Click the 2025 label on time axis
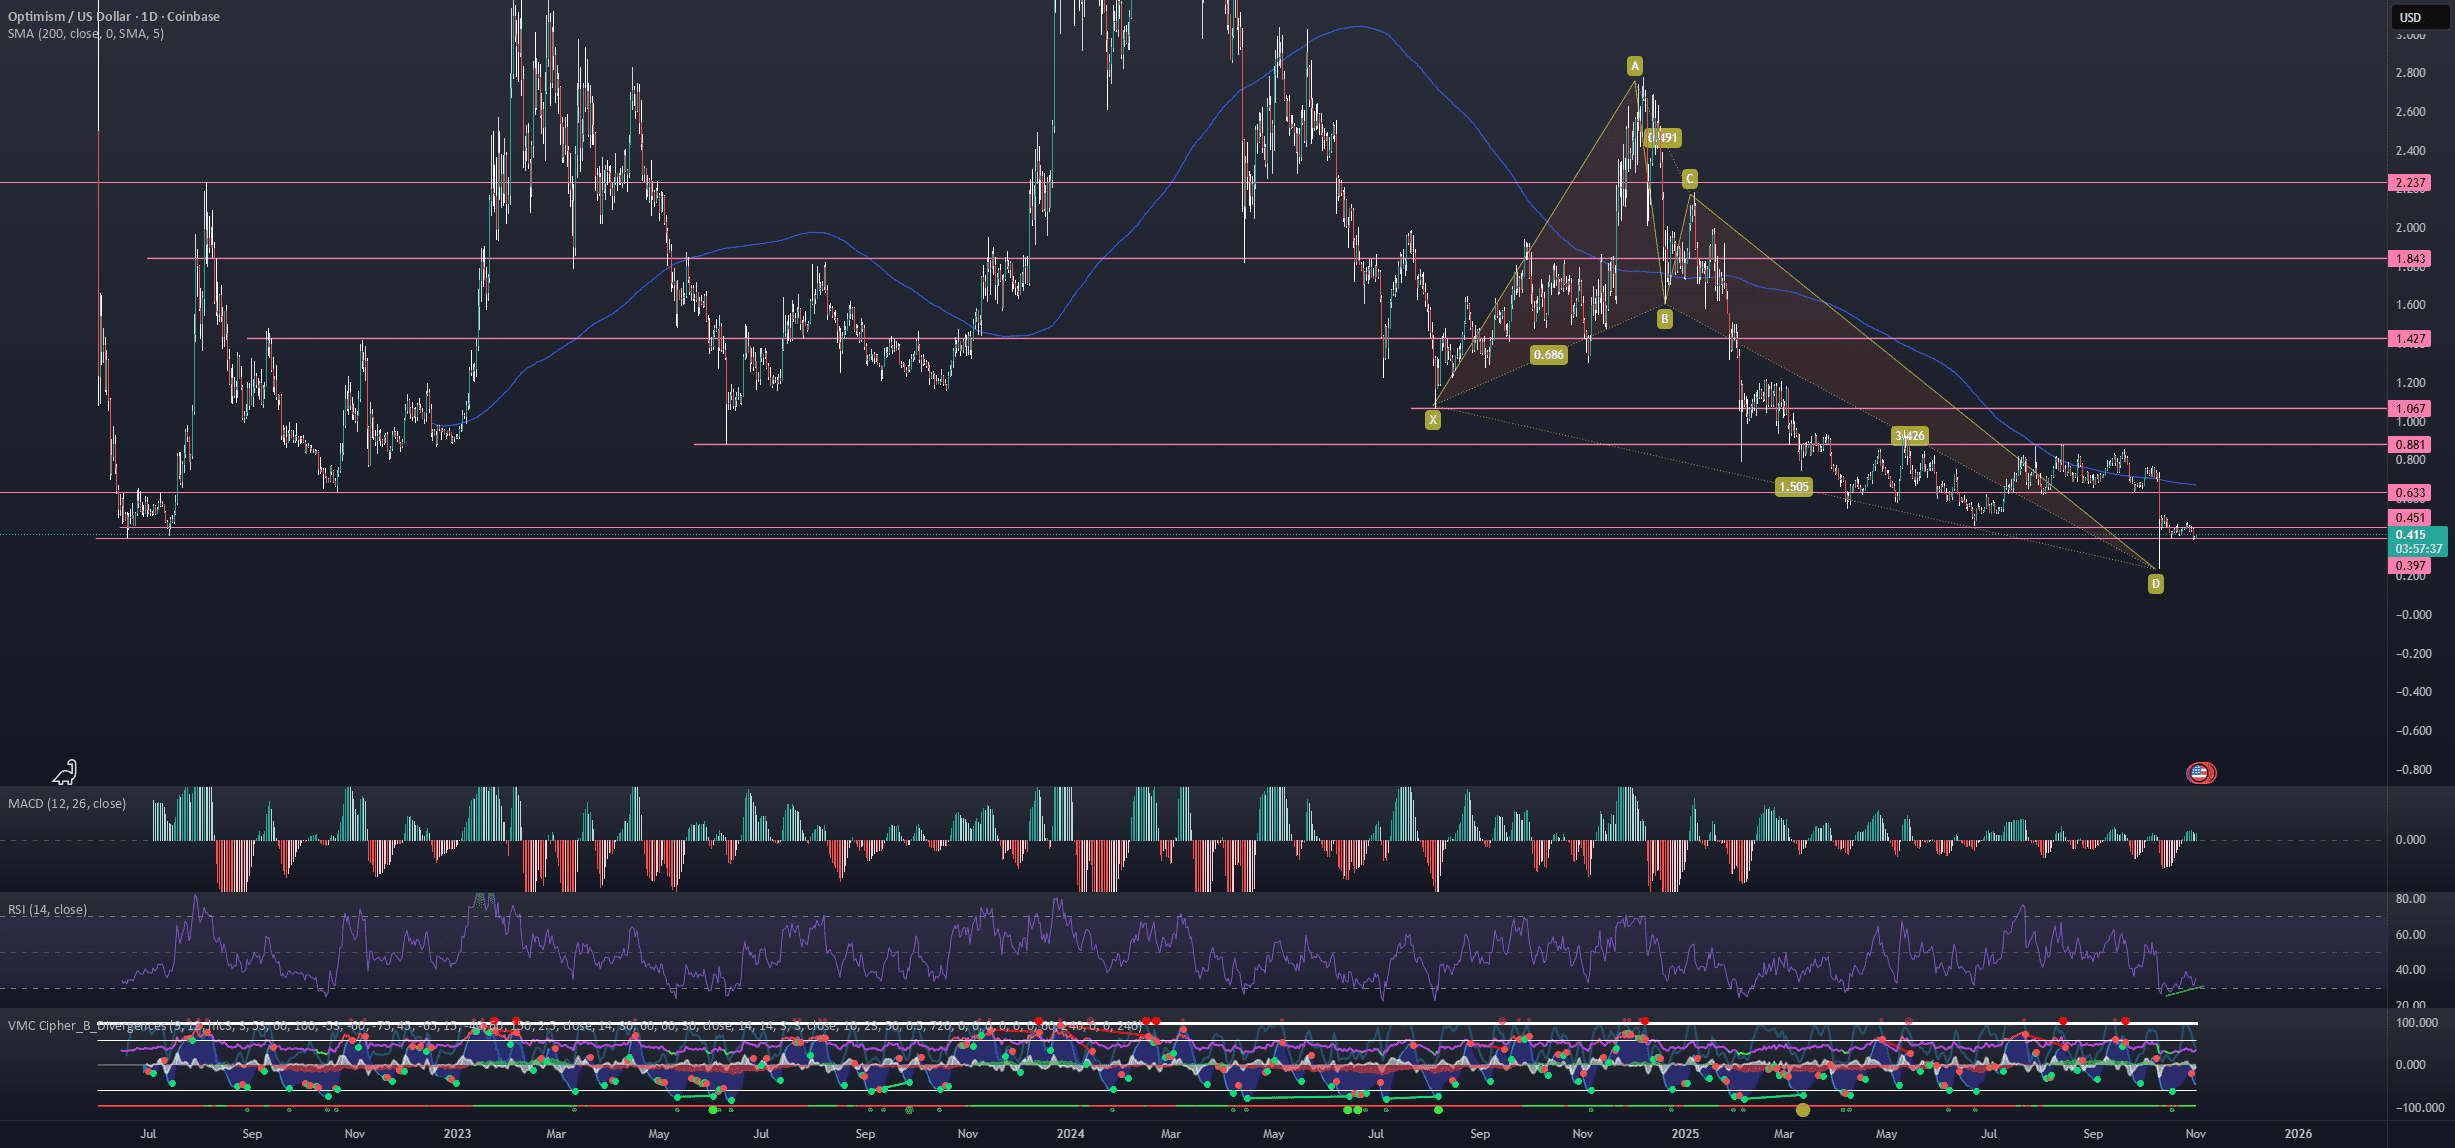This screenshot has height=1148, width=2455. click(x=1685, y=1134)
